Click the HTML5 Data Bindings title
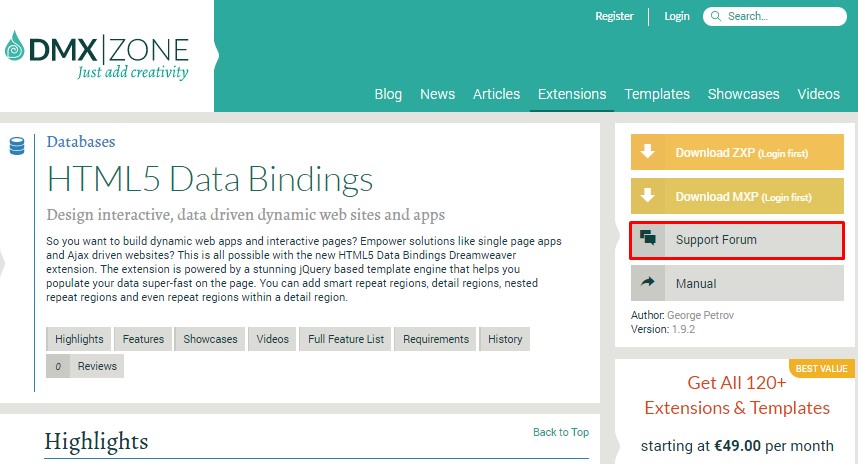Screen dimensions: 858x464 (210, 179)
